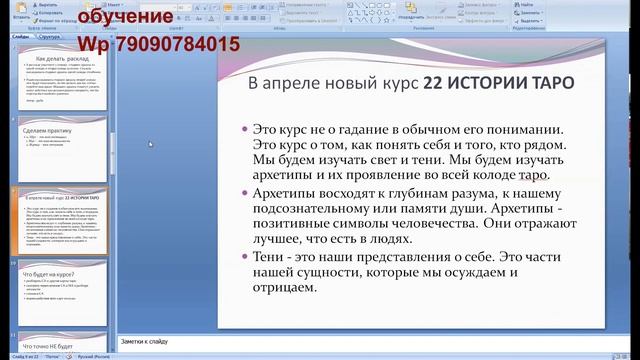640x360 pixels.
Task: Click the Заметки к слайду notes field
Action: click(373, 343)
